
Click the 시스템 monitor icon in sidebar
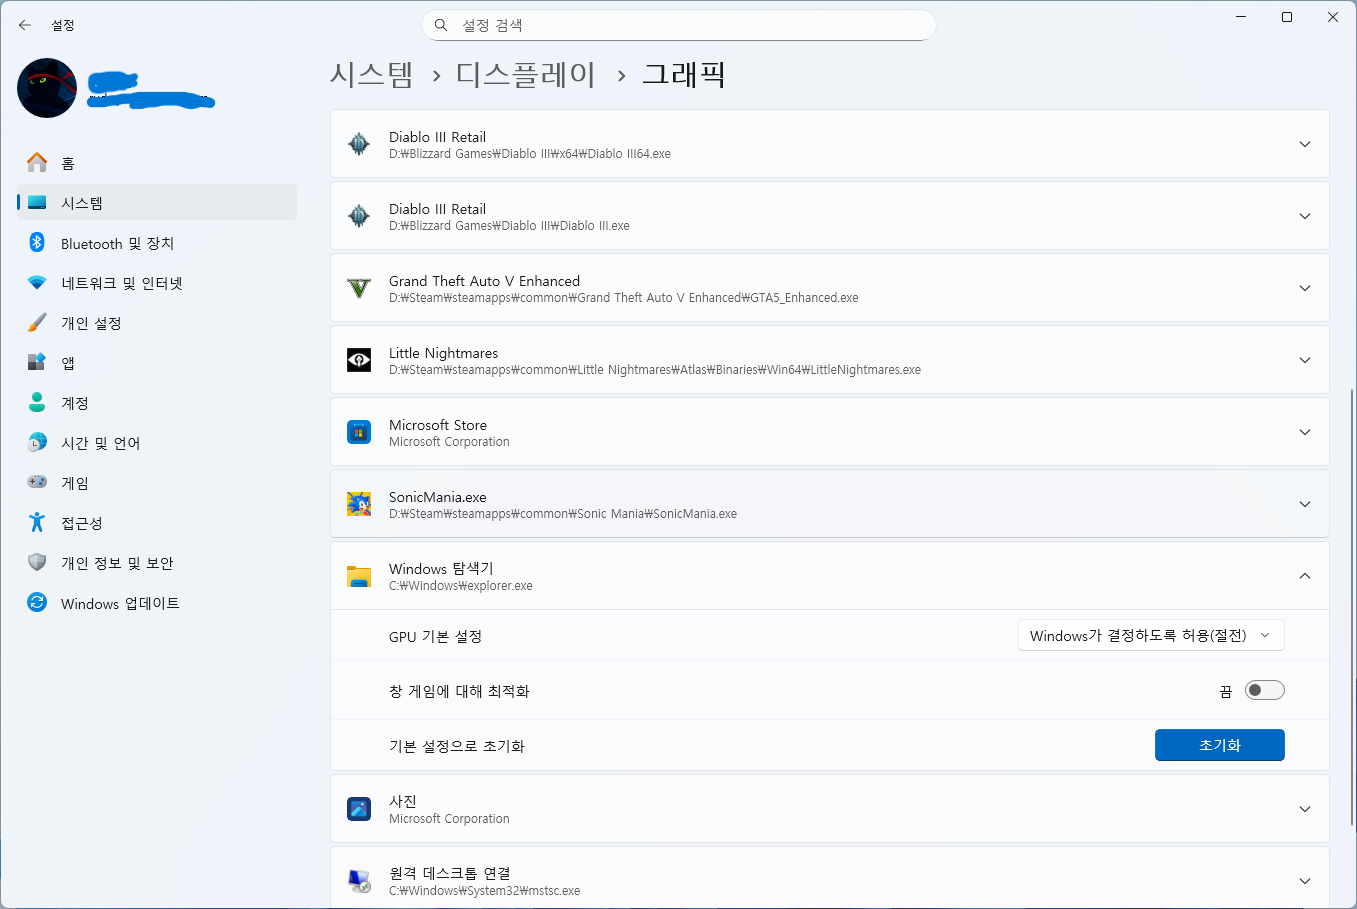pyautogui.click(x=37, y=202)
